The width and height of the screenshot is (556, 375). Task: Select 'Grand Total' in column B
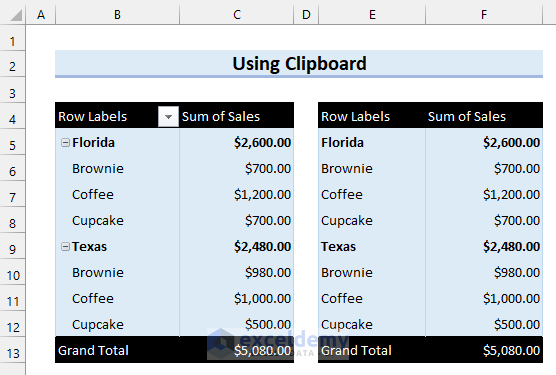point(117,350)
